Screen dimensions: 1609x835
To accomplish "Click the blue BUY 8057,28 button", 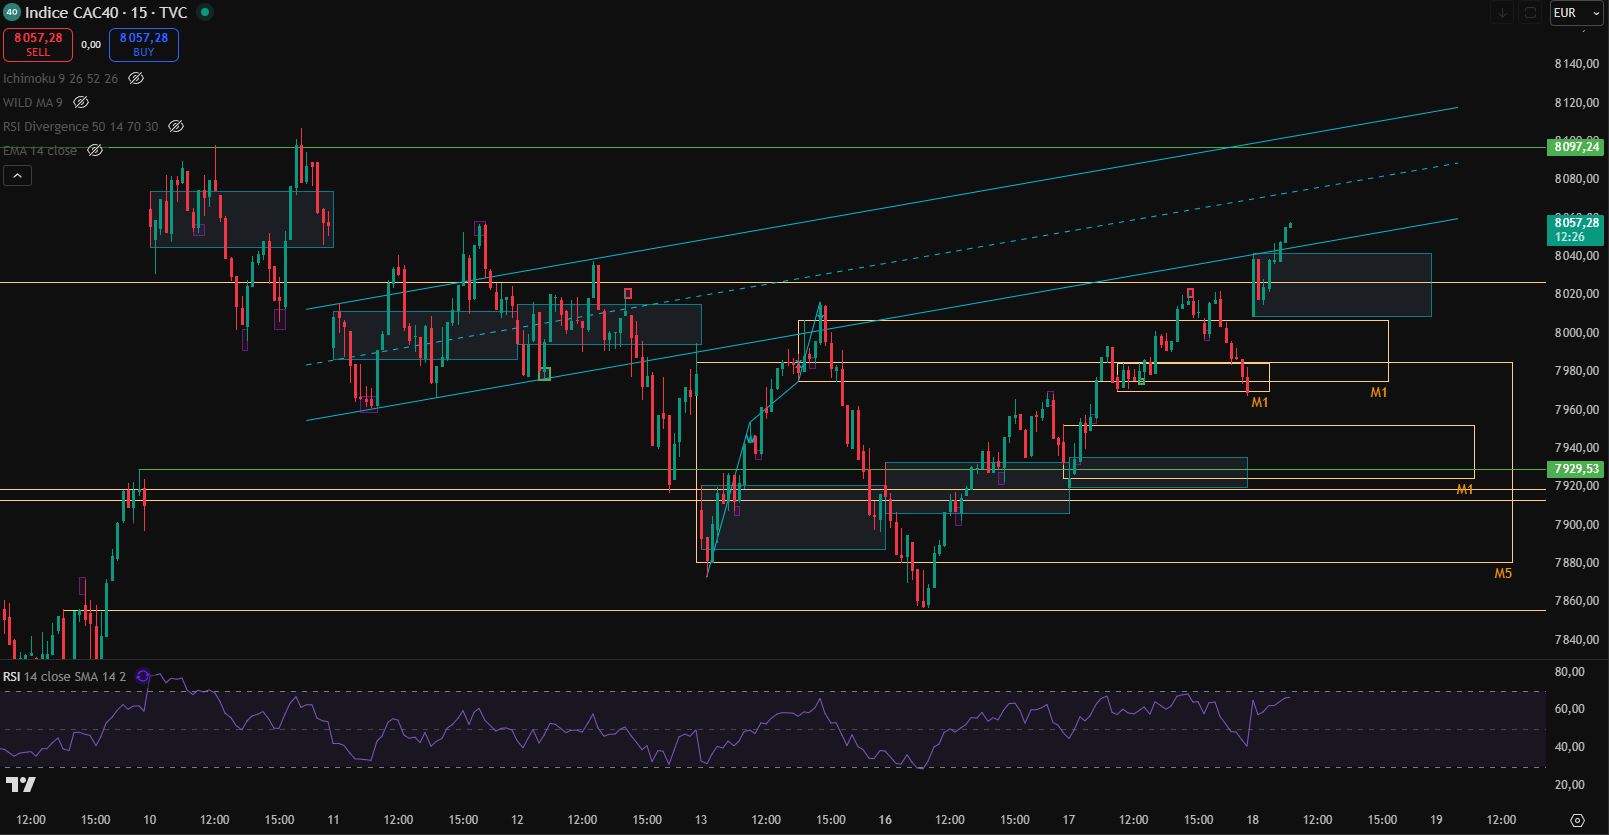I will (x=144, y=44).
